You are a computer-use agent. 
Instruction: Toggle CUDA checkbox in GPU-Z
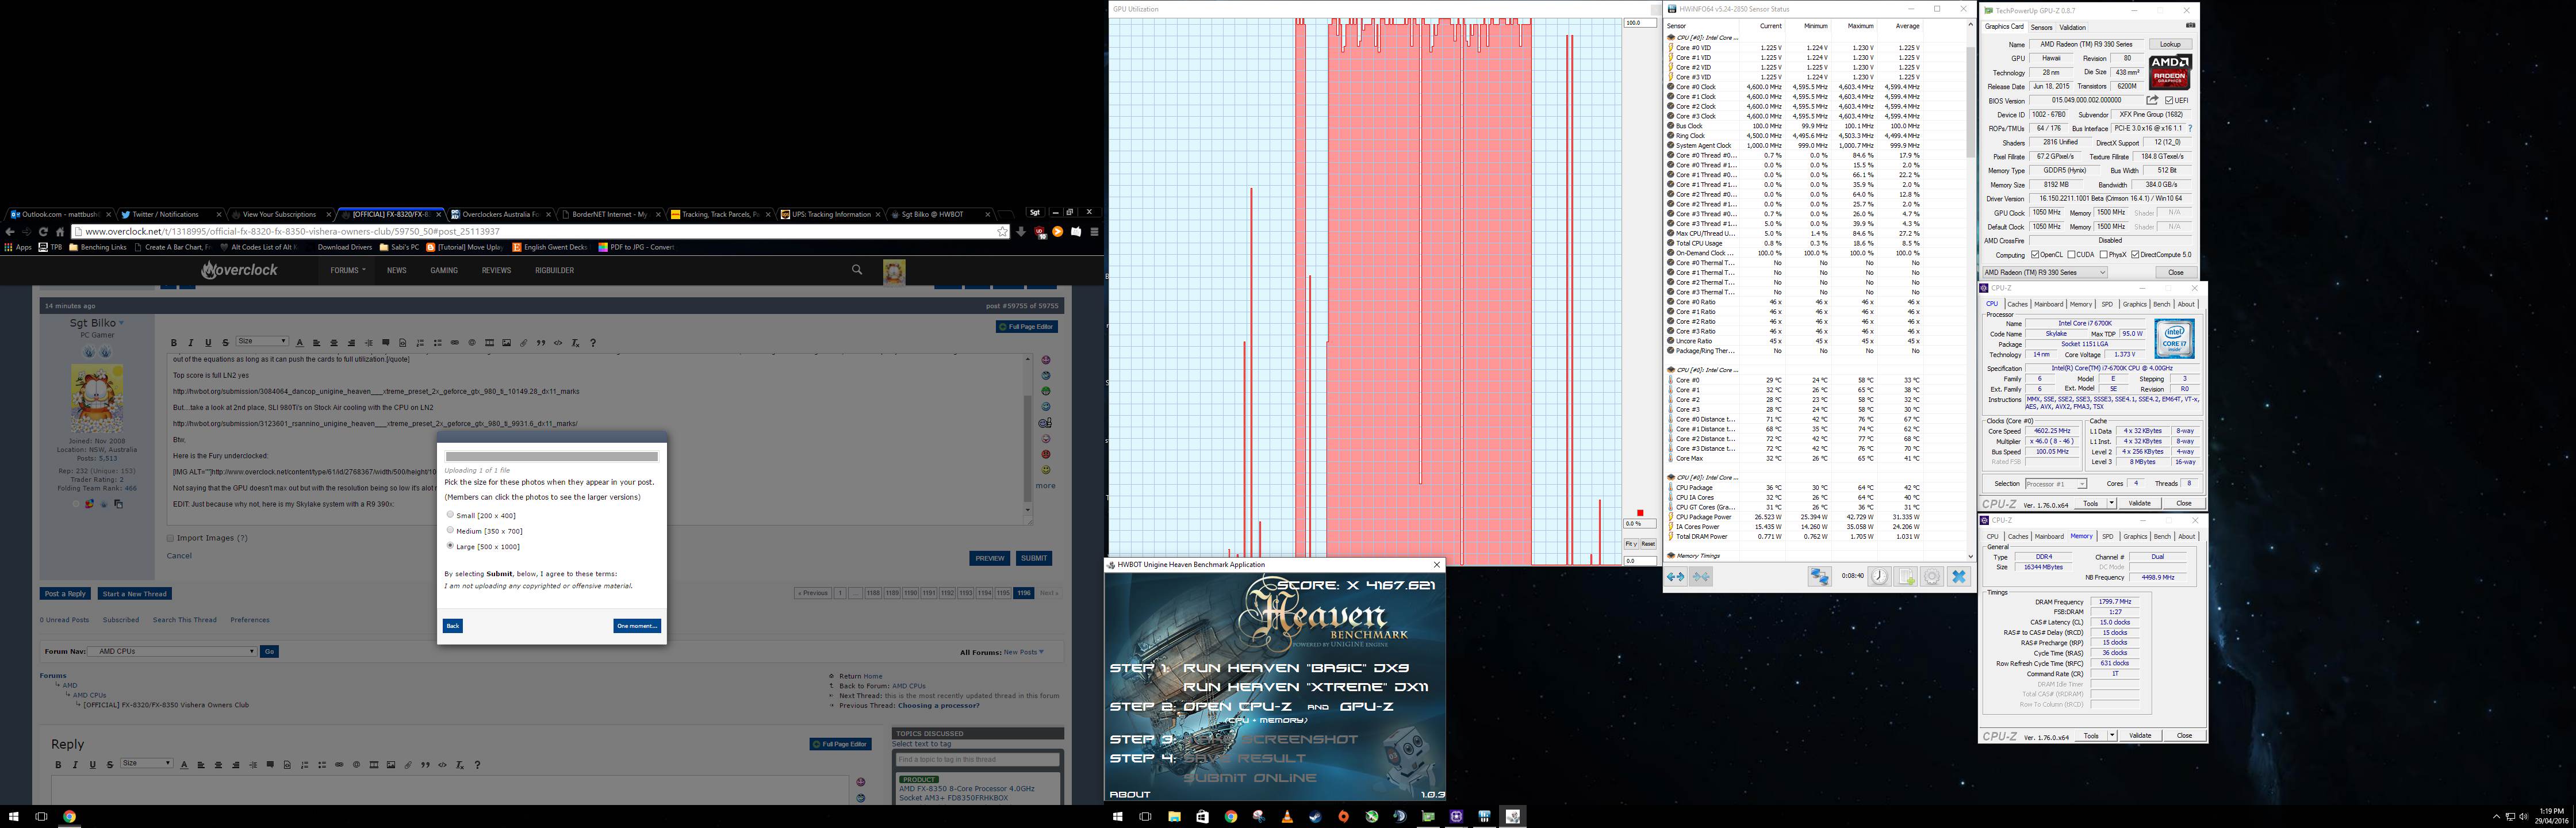tap(2071, 255)
